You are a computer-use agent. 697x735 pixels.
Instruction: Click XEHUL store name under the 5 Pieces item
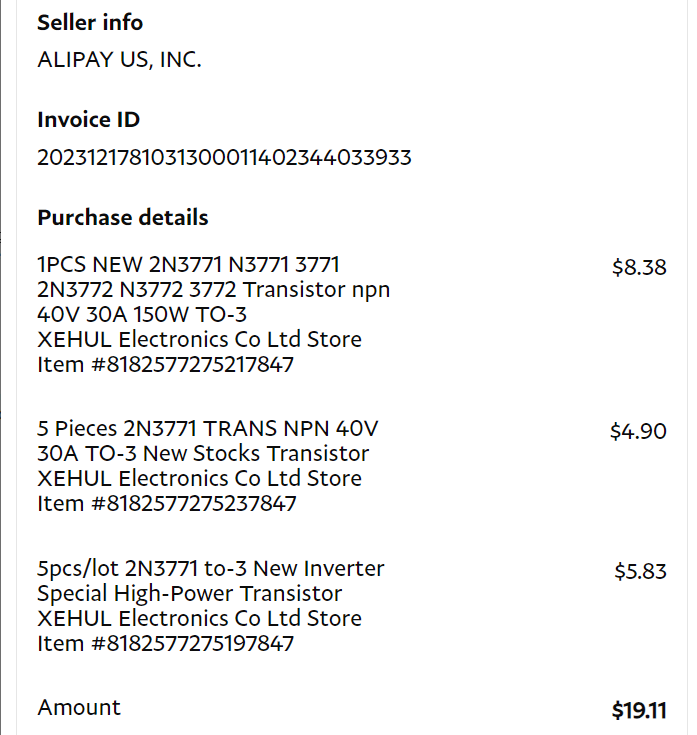coord(199,479)
